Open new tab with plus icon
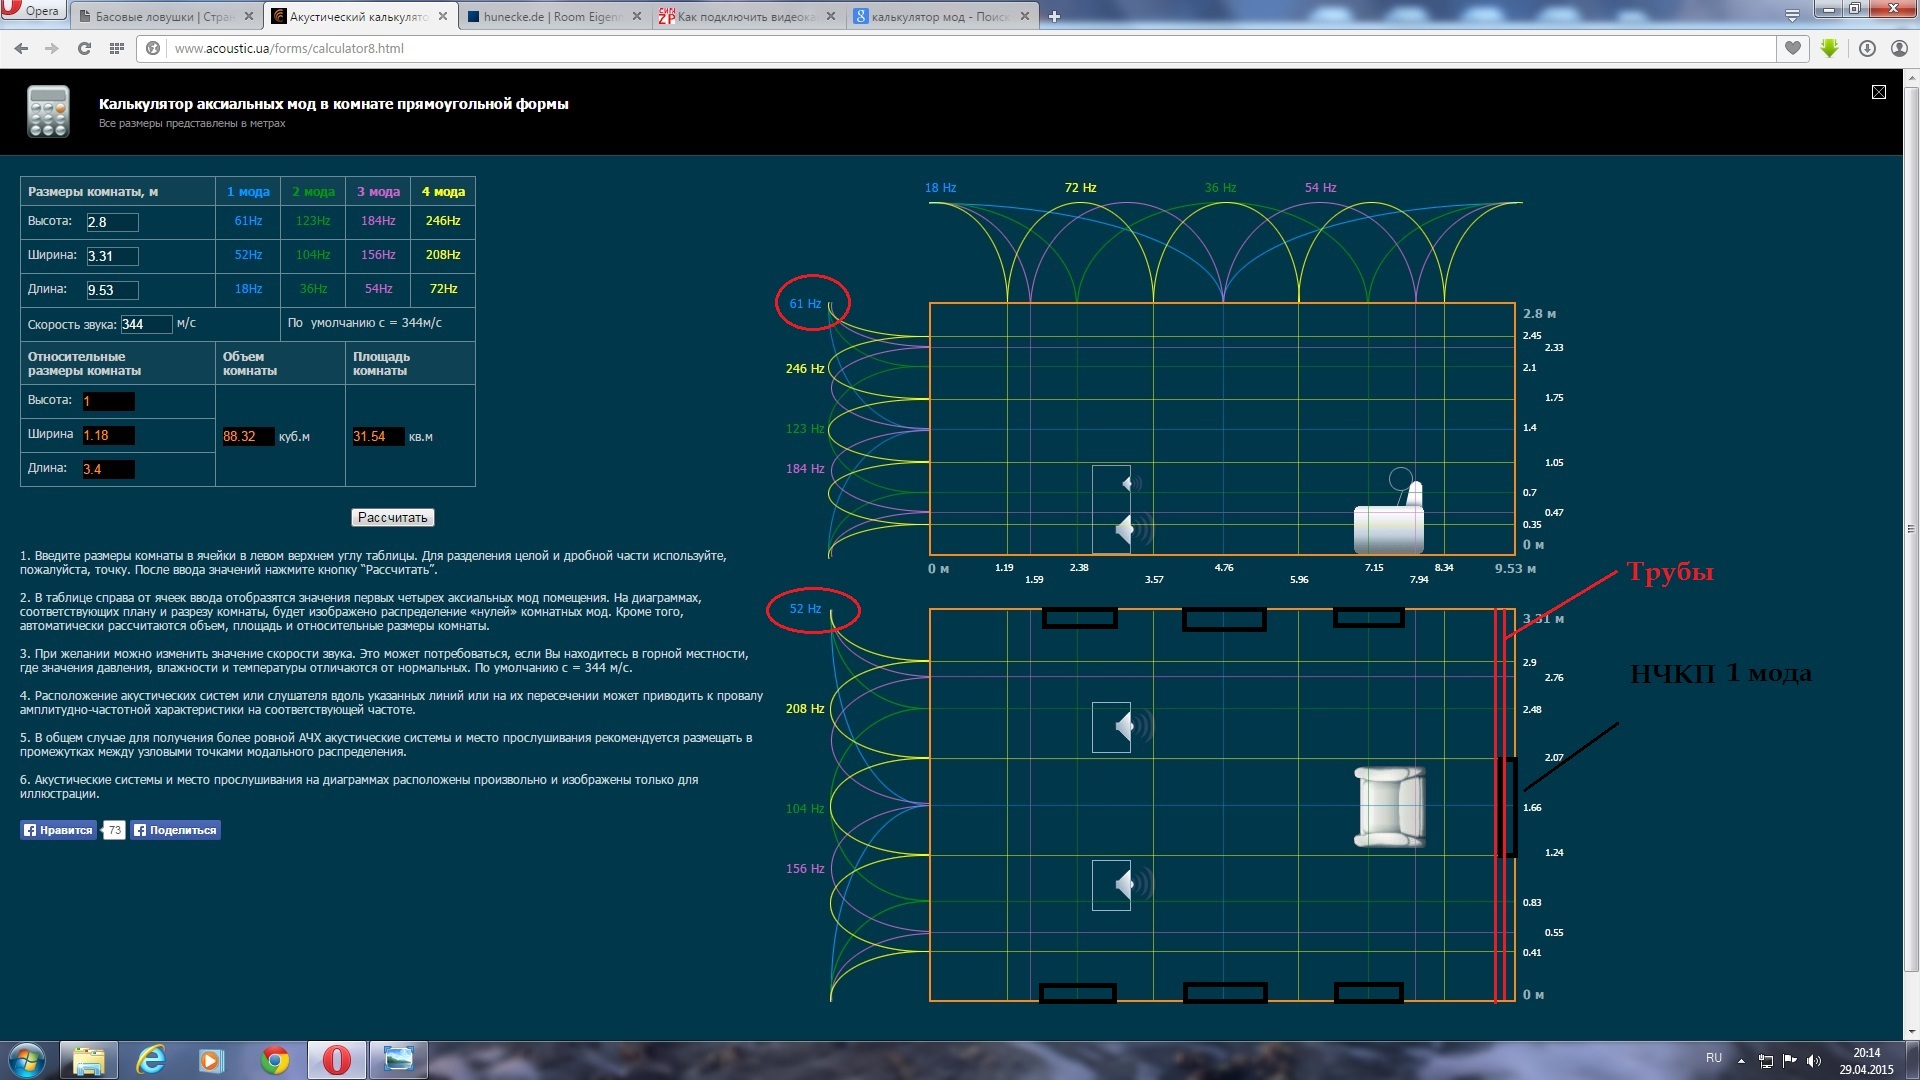This screenshot has width=1920, height=1080. [x=1054, y=16]
